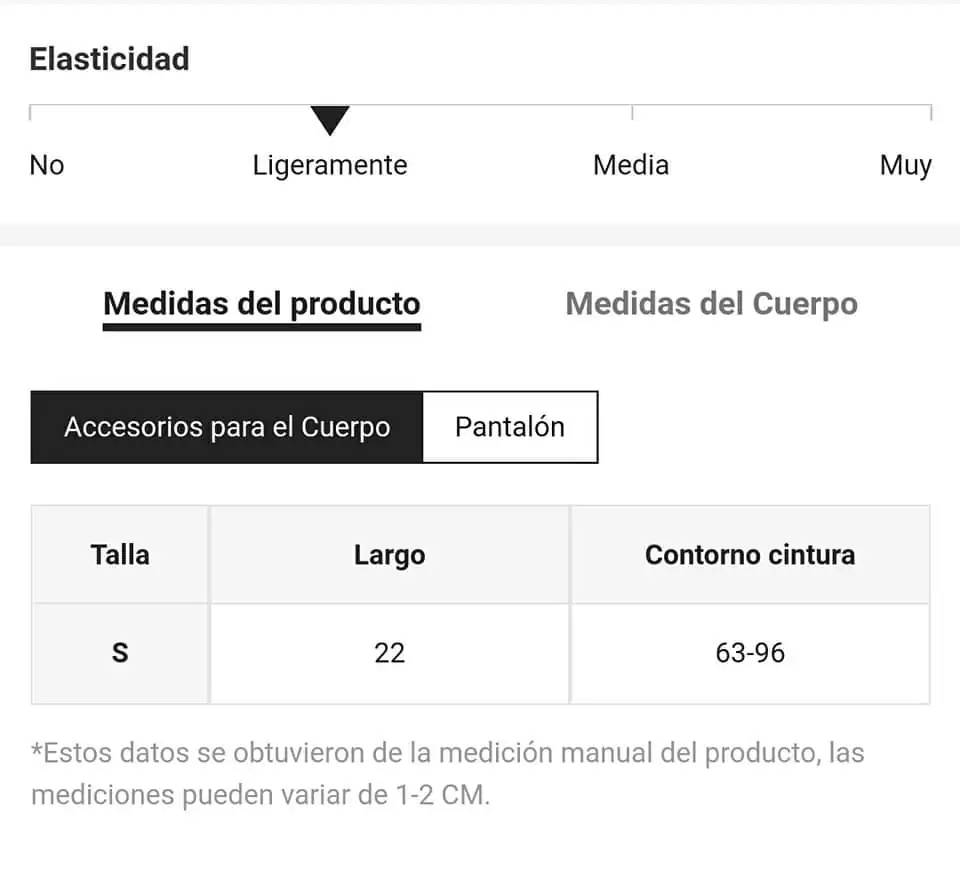Click the waist value 63-96 cell
The image size is (960, 869).
click(x=750, y=653)
